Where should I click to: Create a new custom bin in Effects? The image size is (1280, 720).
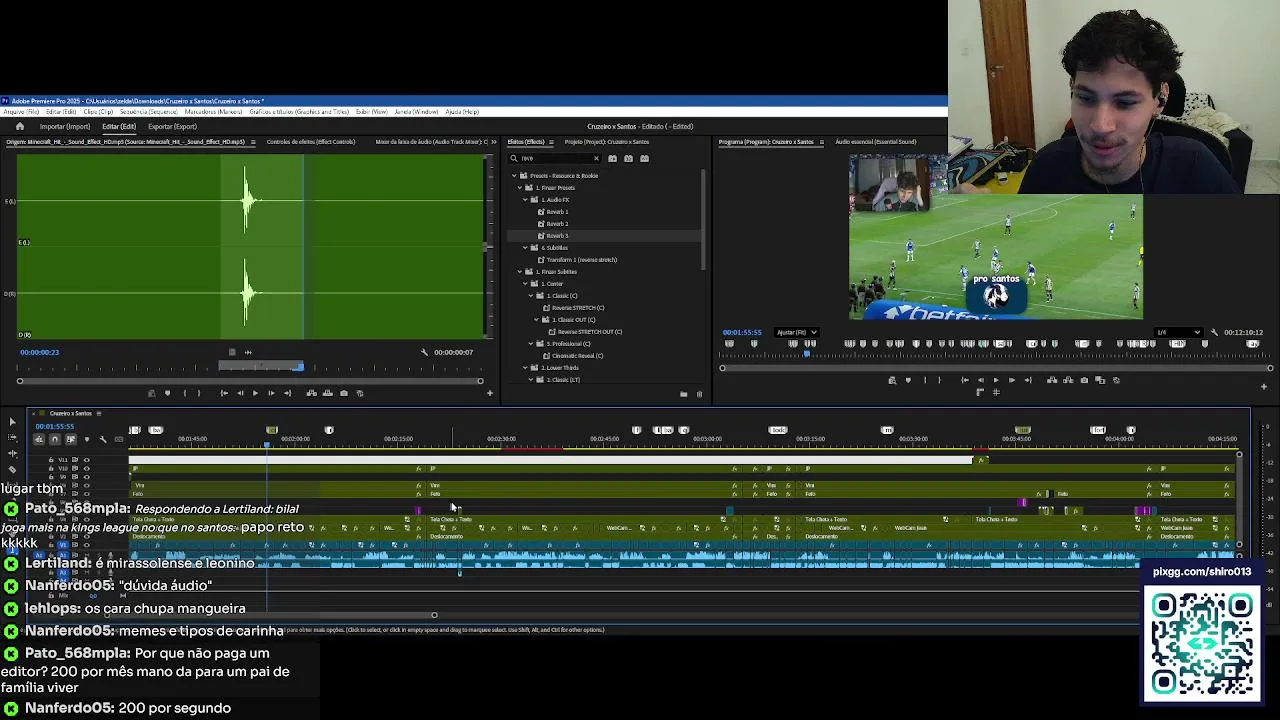tap(684, 394)
